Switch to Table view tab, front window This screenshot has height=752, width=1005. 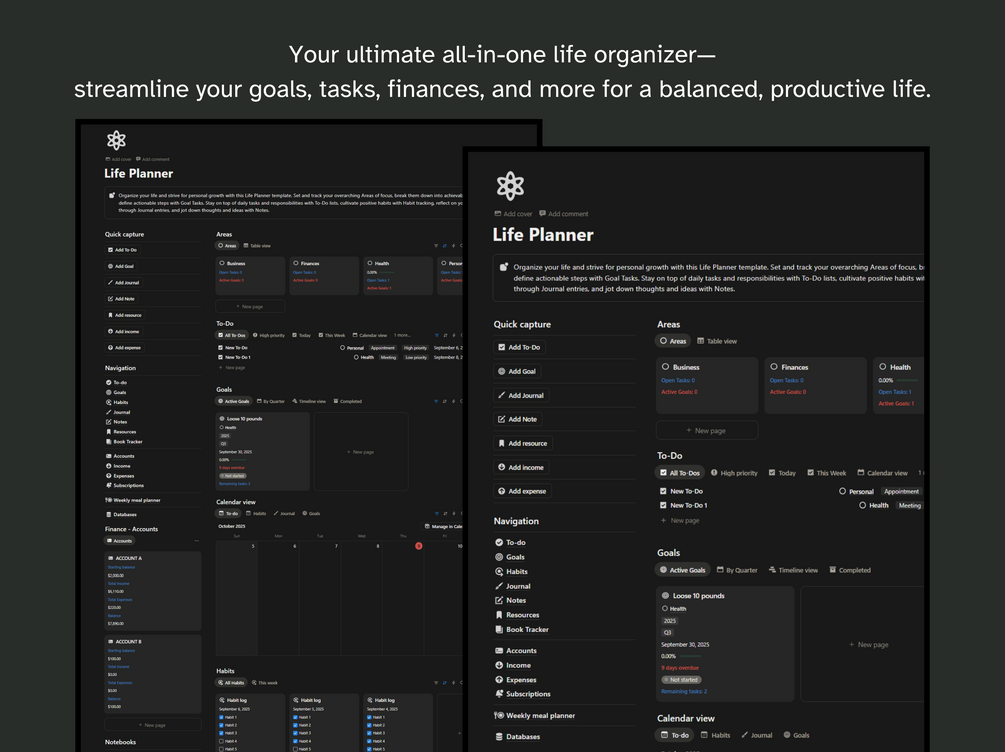tap(717, 341)
